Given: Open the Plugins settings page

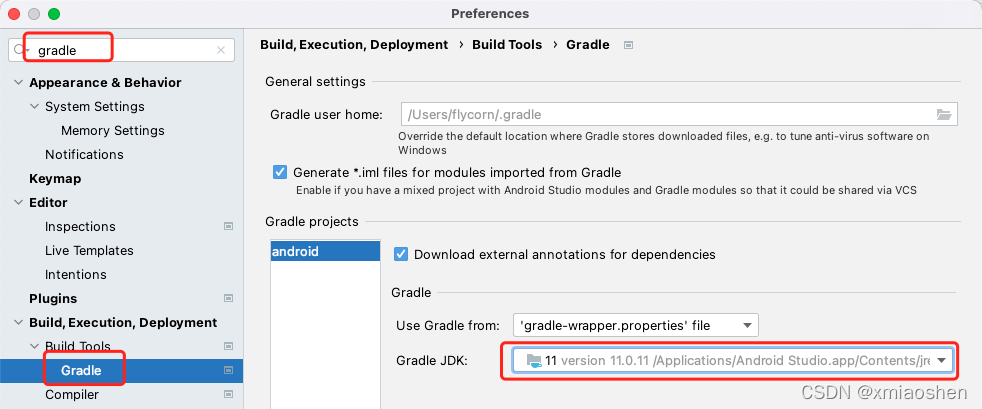Looking at the screenshot, I should [x=53, y=298].
